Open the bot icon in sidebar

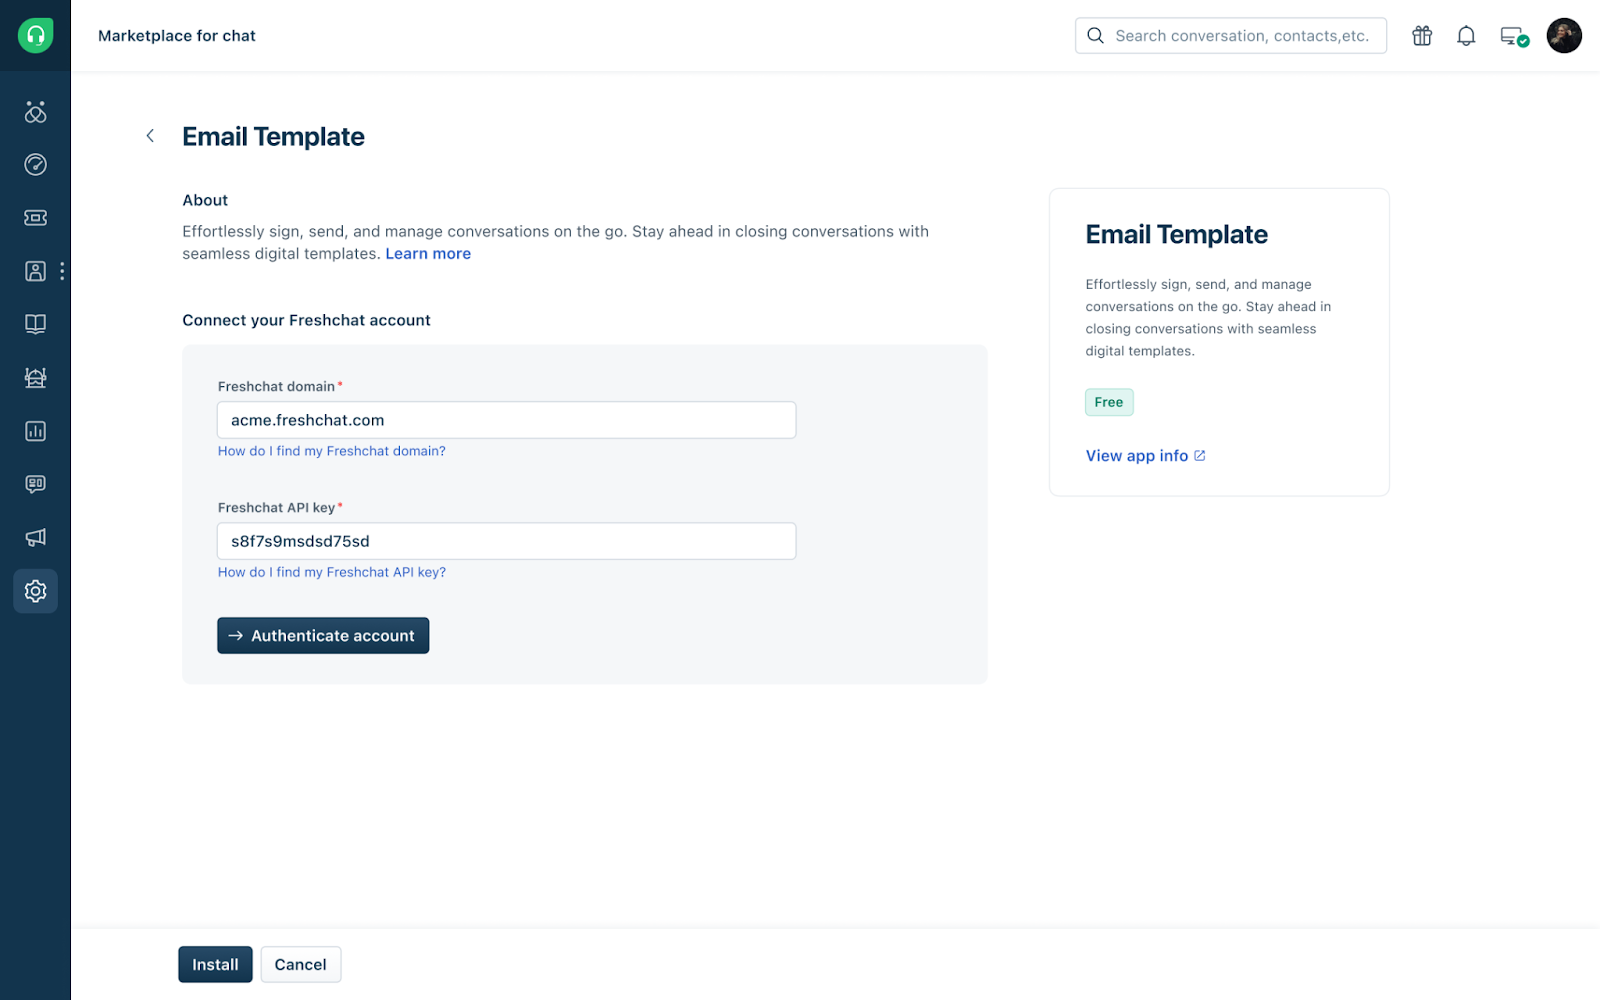point(35,378)
